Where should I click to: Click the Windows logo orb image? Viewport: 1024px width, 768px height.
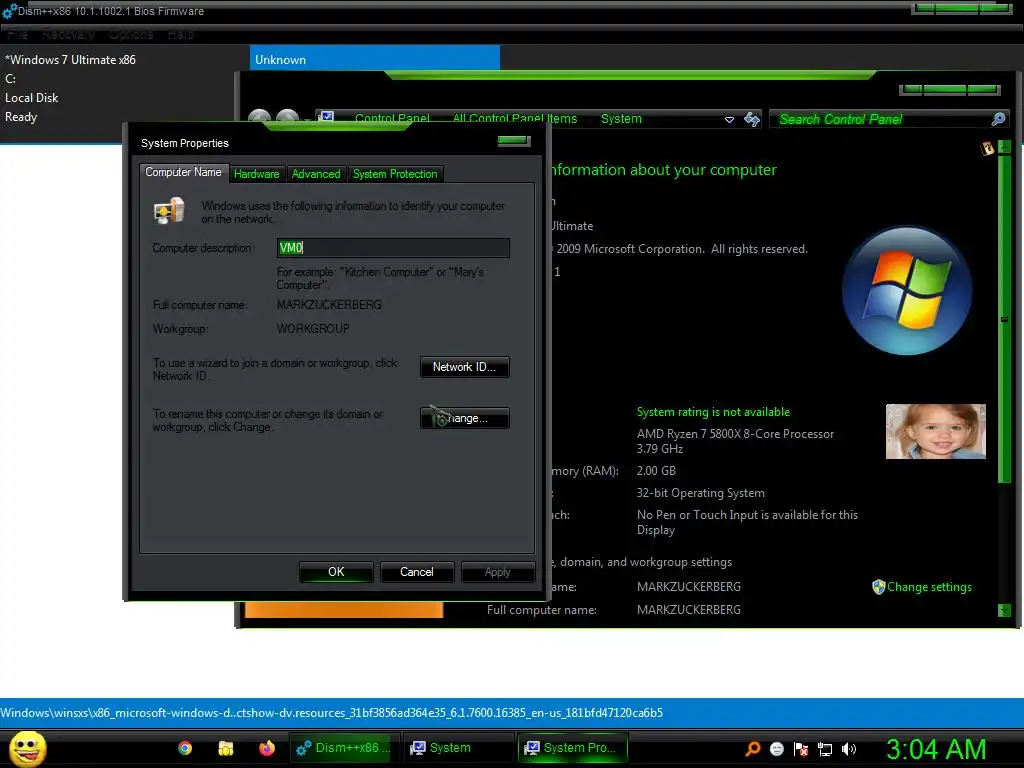pyautogui.click(x=906, y=291)
